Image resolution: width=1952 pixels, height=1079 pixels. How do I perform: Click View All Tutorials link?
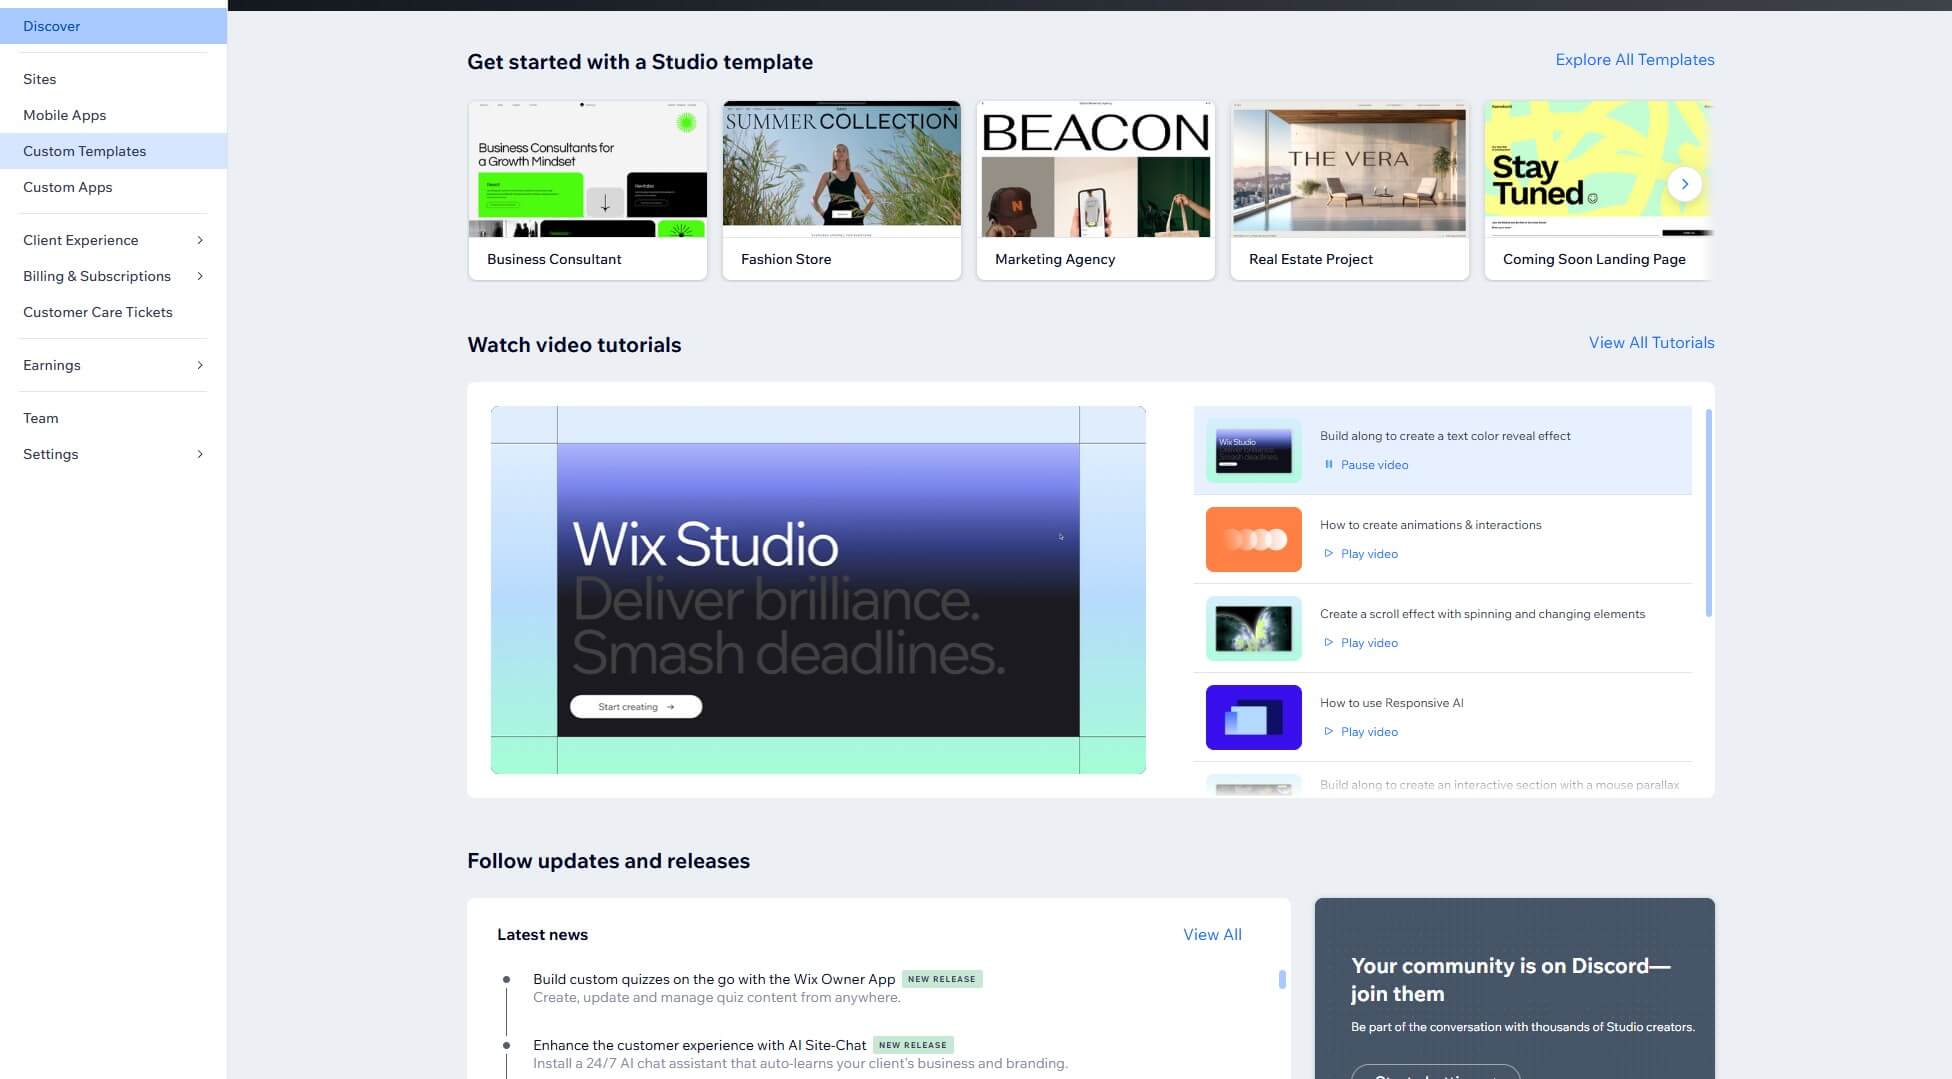point(1651,343)
